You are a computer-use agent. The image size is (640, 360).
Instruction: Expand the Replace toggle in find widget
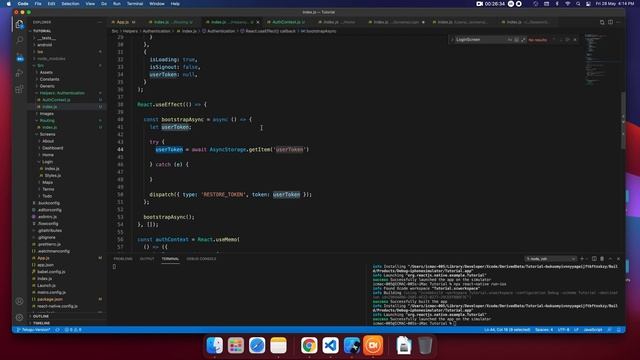point(452,40)
